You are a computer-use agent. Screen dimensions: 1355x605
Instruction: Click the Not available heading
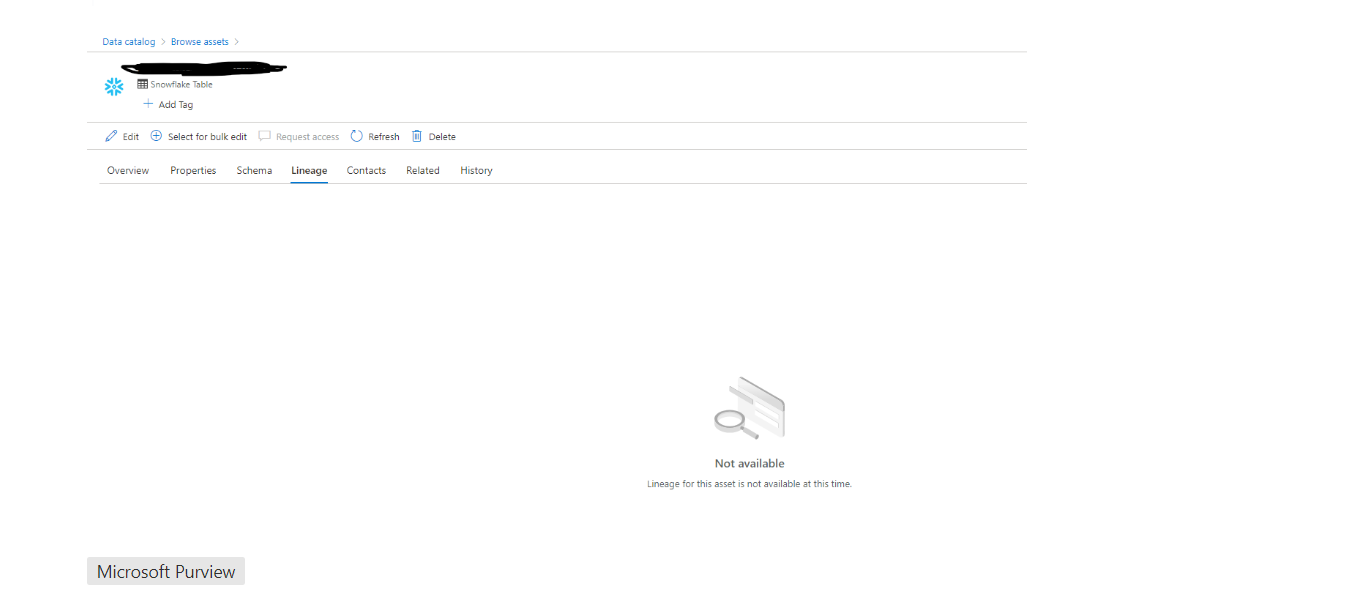click(x=750, y=464)
